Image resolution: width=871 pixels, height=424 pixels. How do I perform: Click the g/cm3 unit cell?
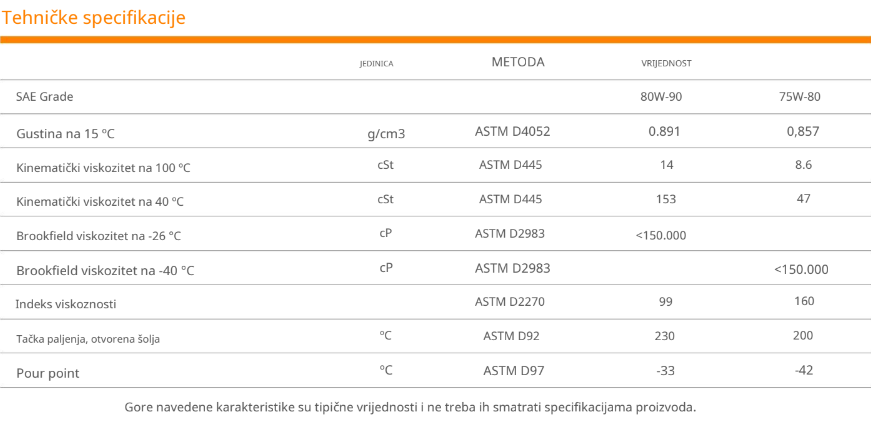click(x=386, y=132)
